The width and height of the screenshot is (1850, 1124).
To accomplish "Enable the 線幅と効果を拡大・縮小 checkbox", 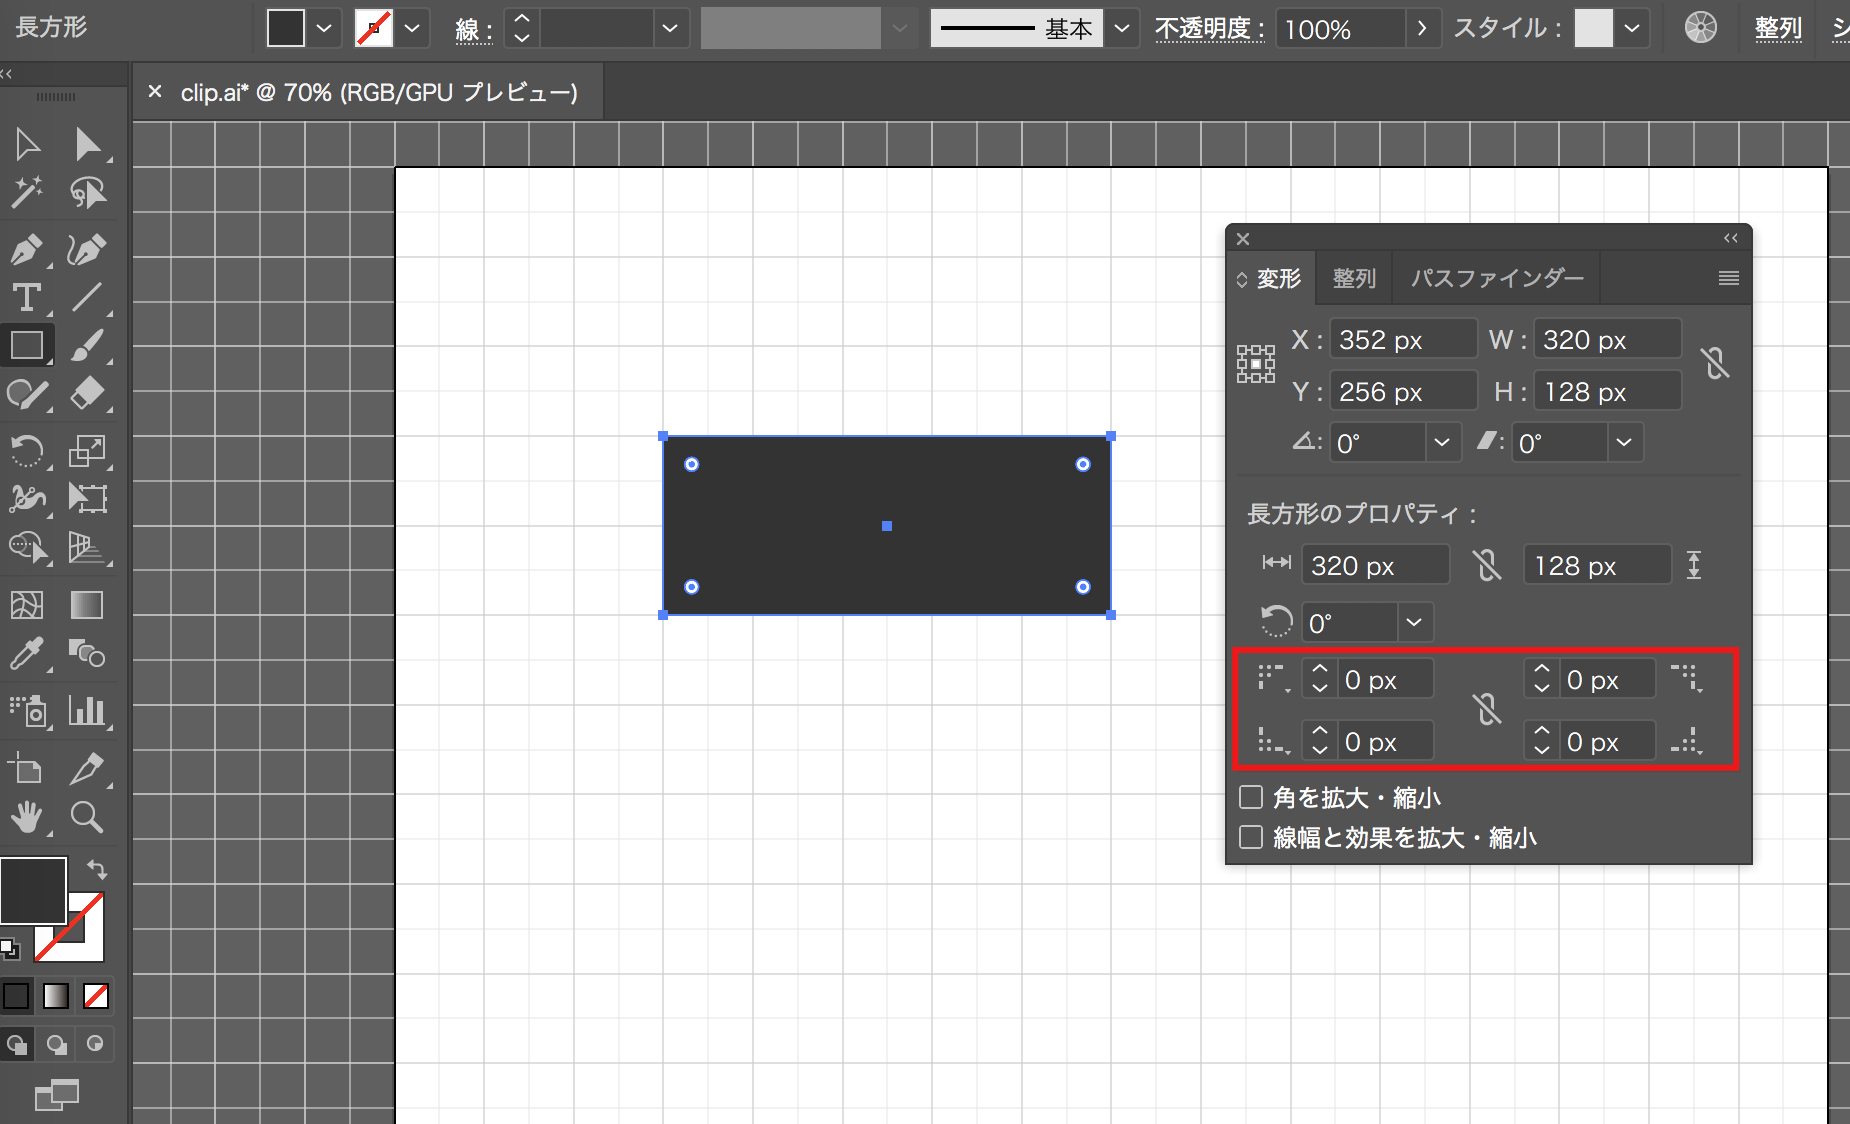I will [1251, 837].
